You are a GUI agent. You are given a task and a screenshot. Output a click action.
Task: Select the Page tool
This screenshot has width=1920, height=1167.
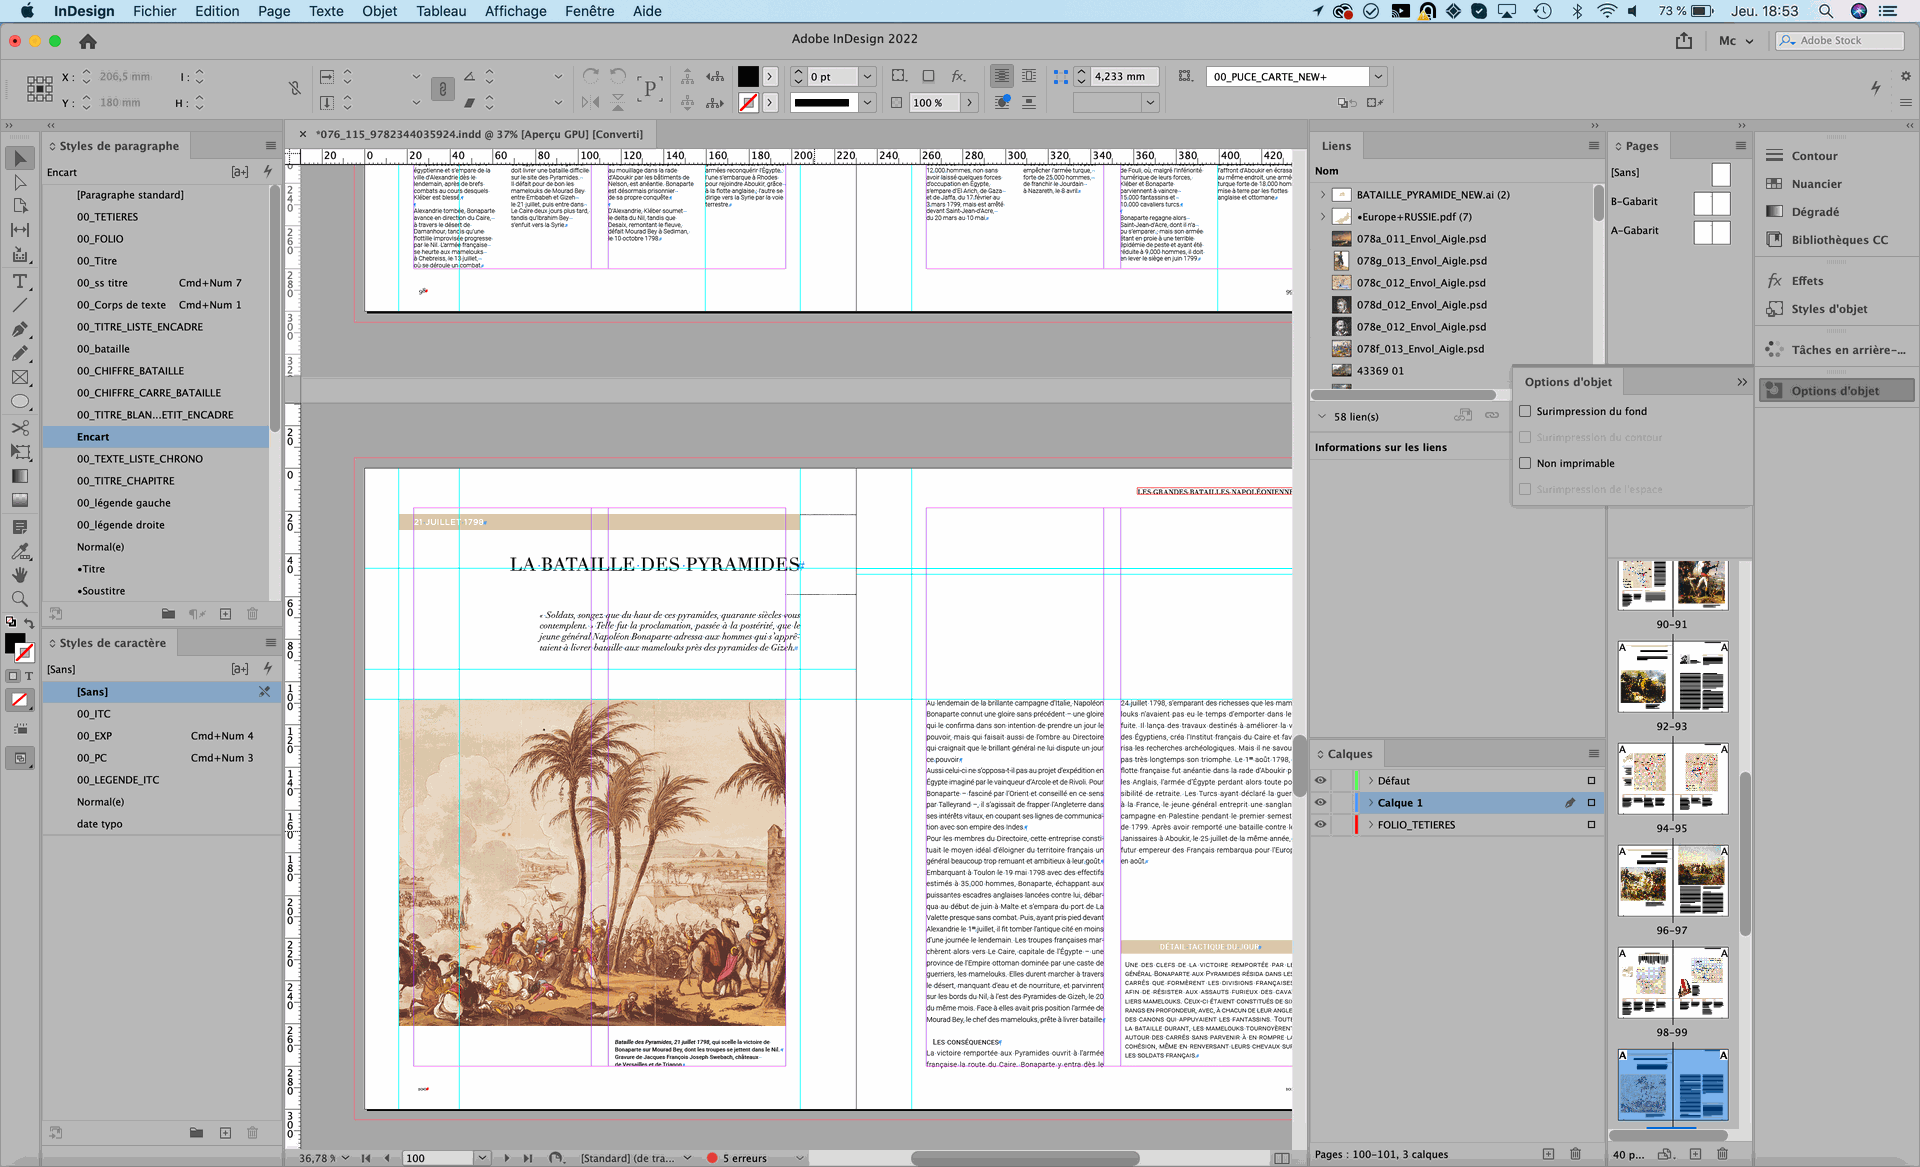click(x=20, y=206)
